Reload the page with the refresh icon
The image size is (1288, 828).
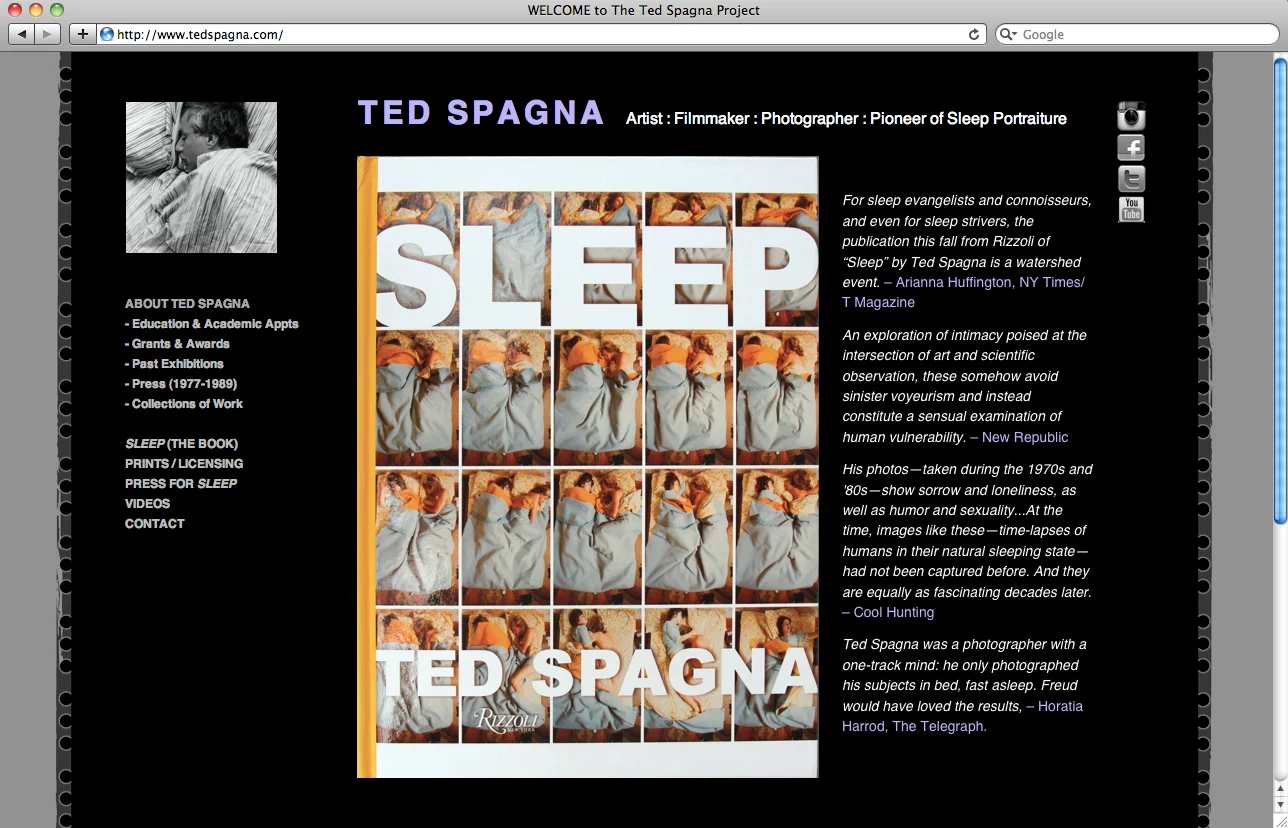[974, 34]
